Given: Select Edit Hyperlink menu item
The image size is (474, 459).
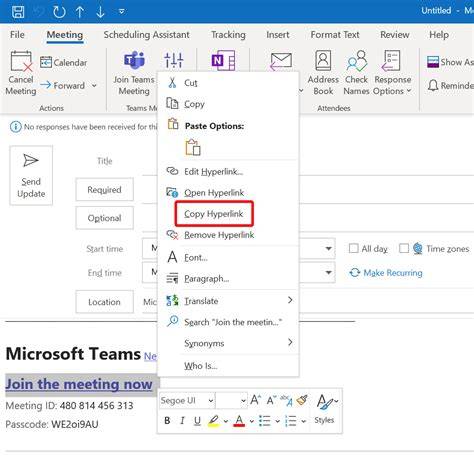Looking at the screenshot, I should click(x=228, y=172).
